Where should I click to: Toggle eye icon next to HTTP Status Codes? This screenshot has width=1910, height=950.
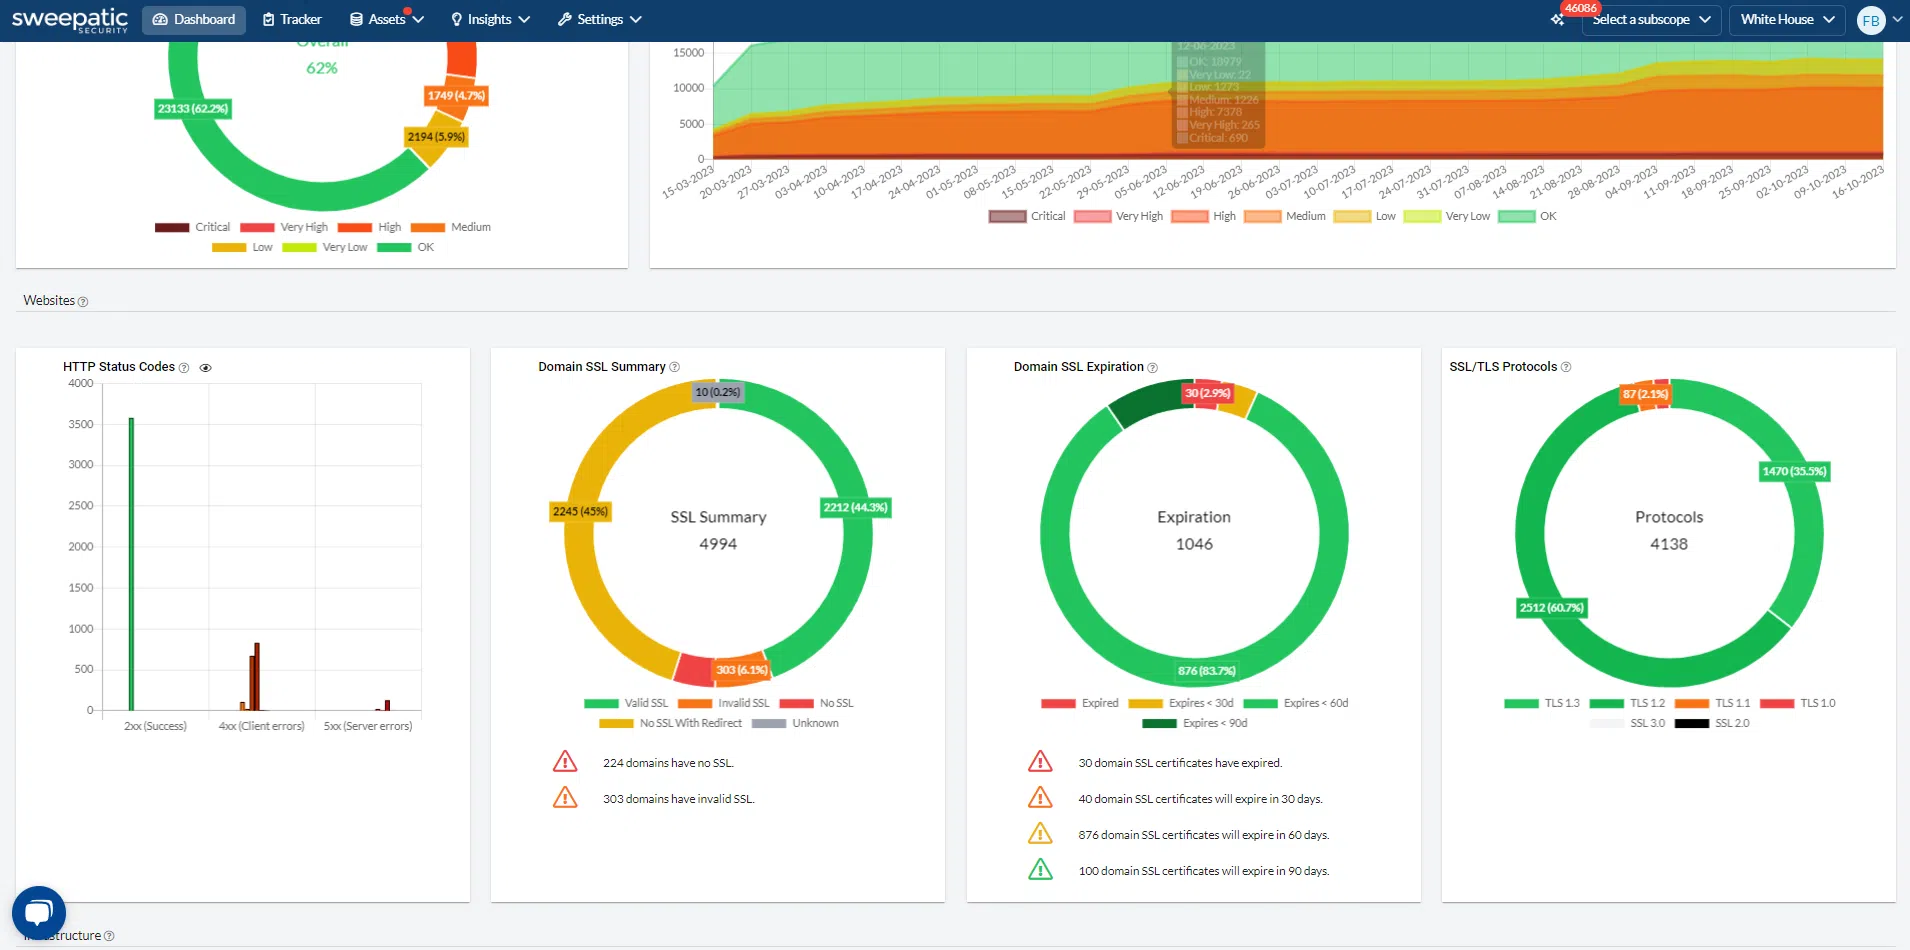click(206, 368)
